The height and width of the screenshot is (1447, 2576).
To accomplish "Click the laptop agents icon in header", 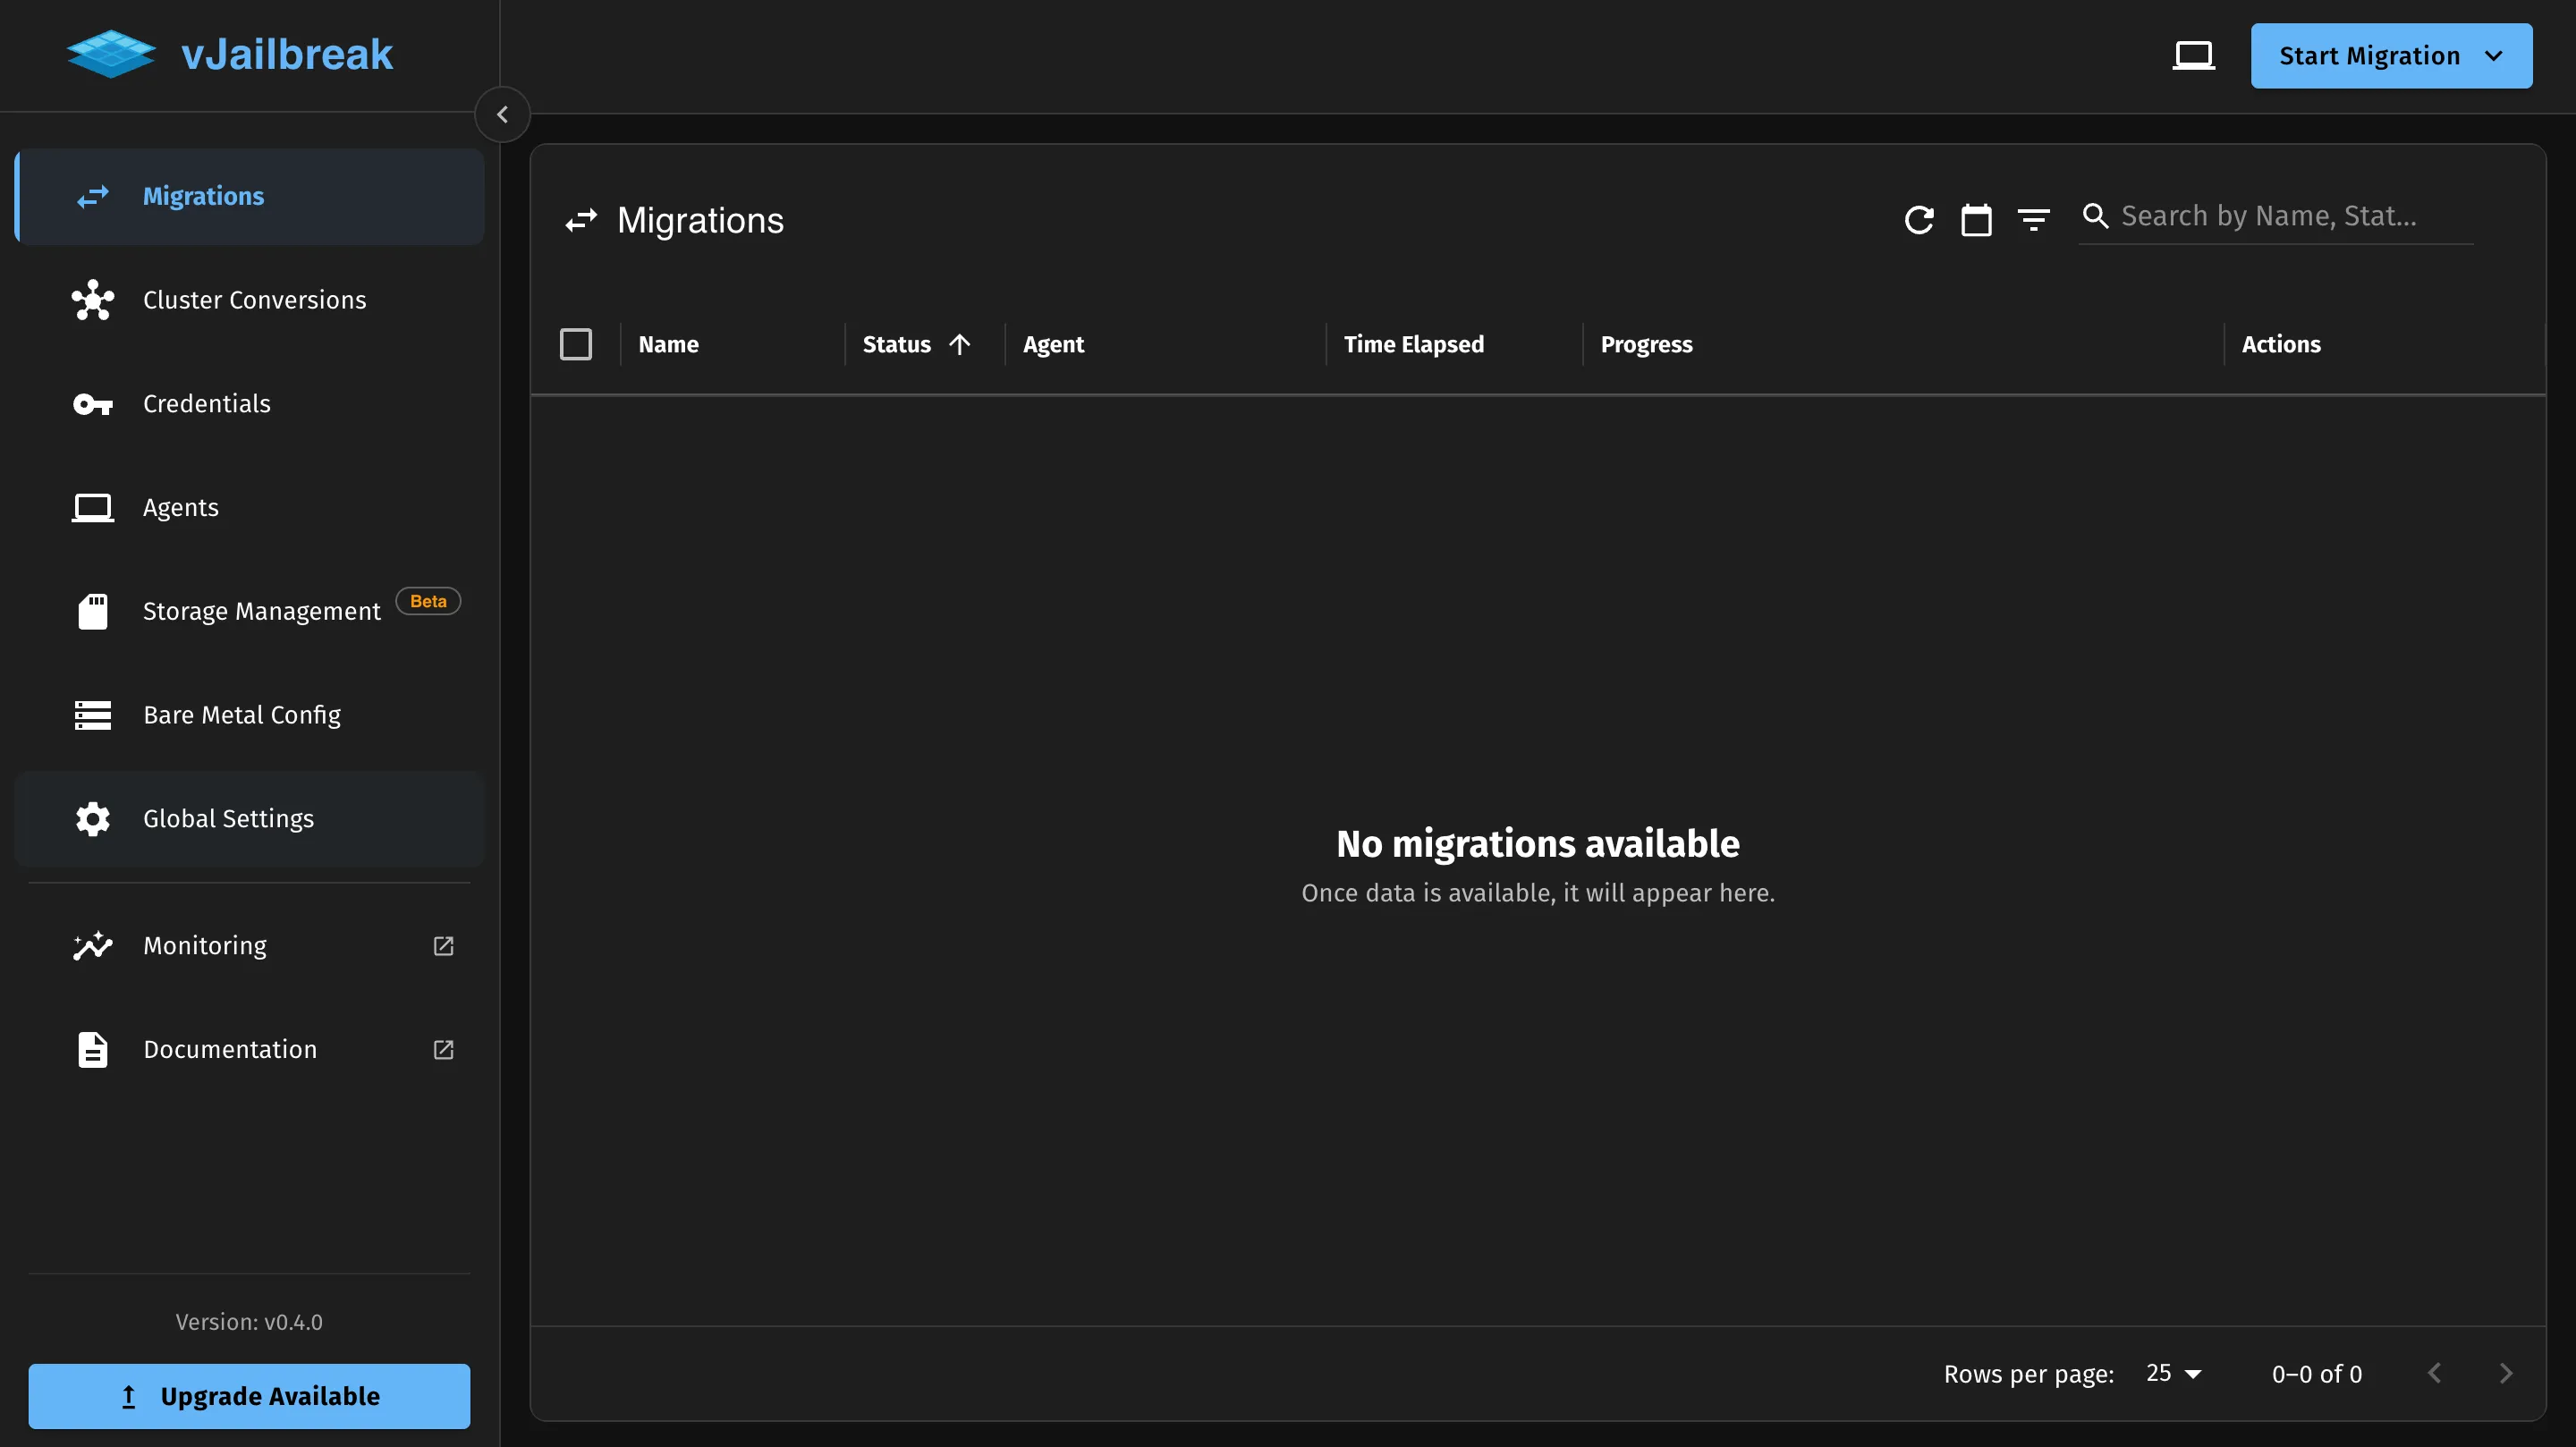I will click(x=2194, y=55).
